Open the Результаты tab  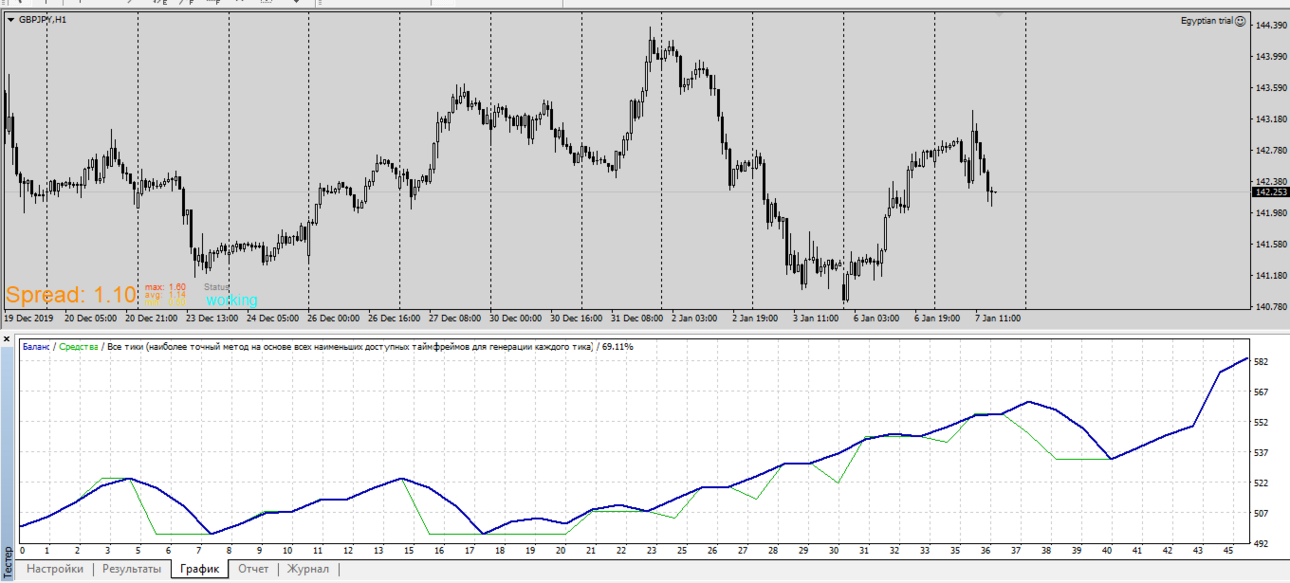click(131, 569)
